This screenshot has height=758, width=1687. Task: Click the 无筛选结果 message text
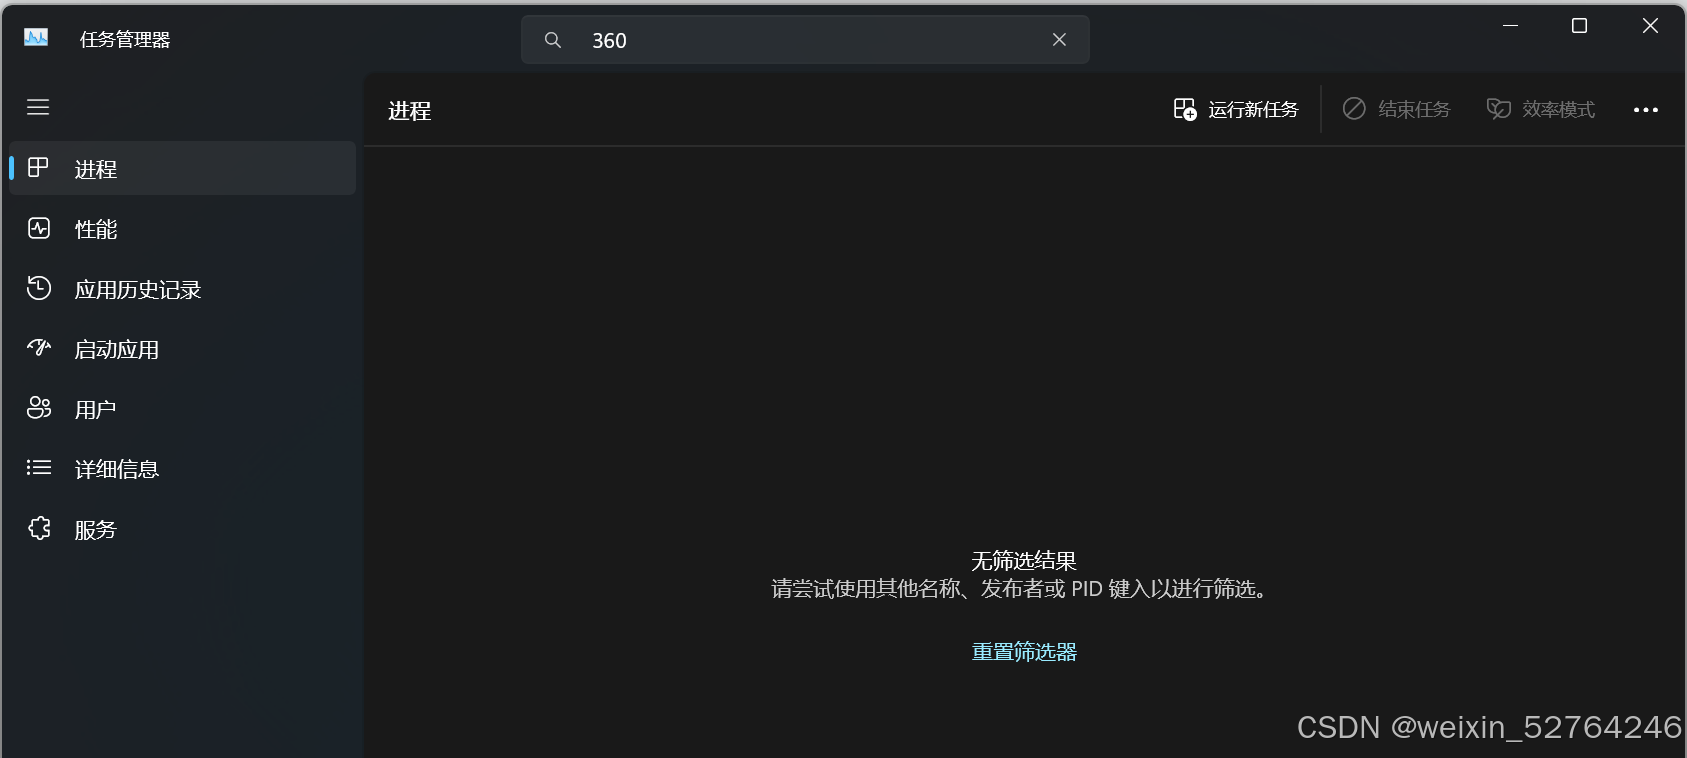(1024, 561)
